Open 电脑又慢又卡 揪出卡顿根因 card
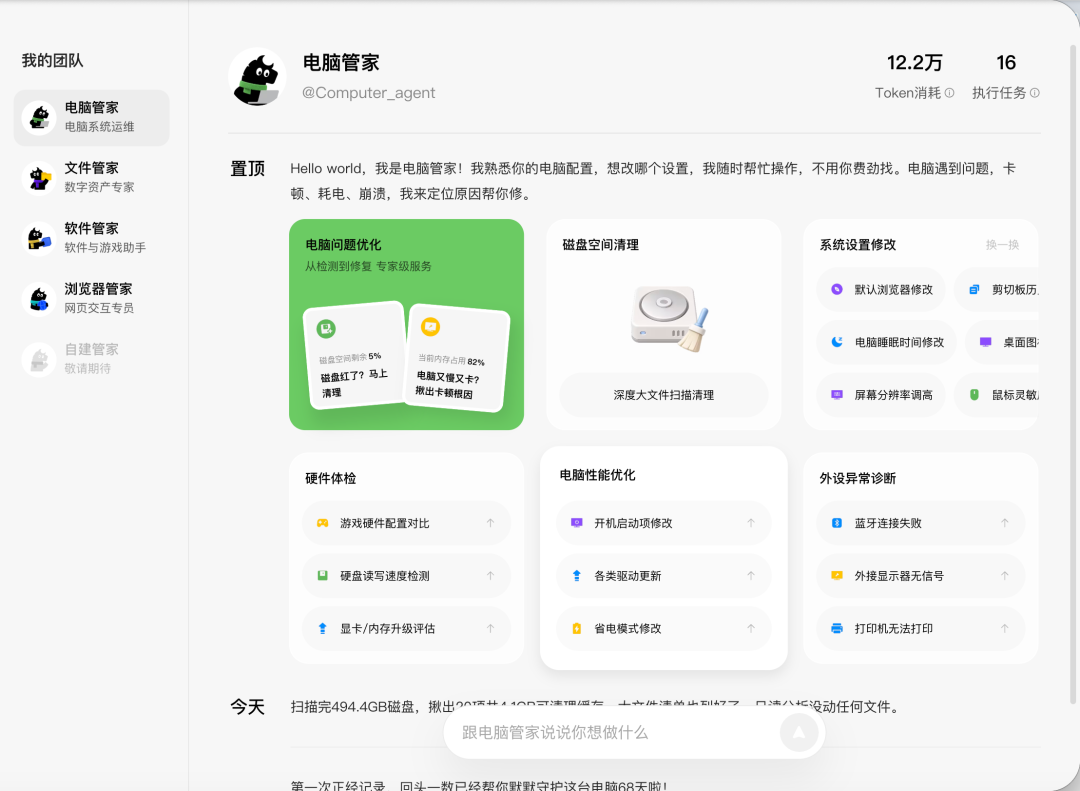 click(456, 358)
